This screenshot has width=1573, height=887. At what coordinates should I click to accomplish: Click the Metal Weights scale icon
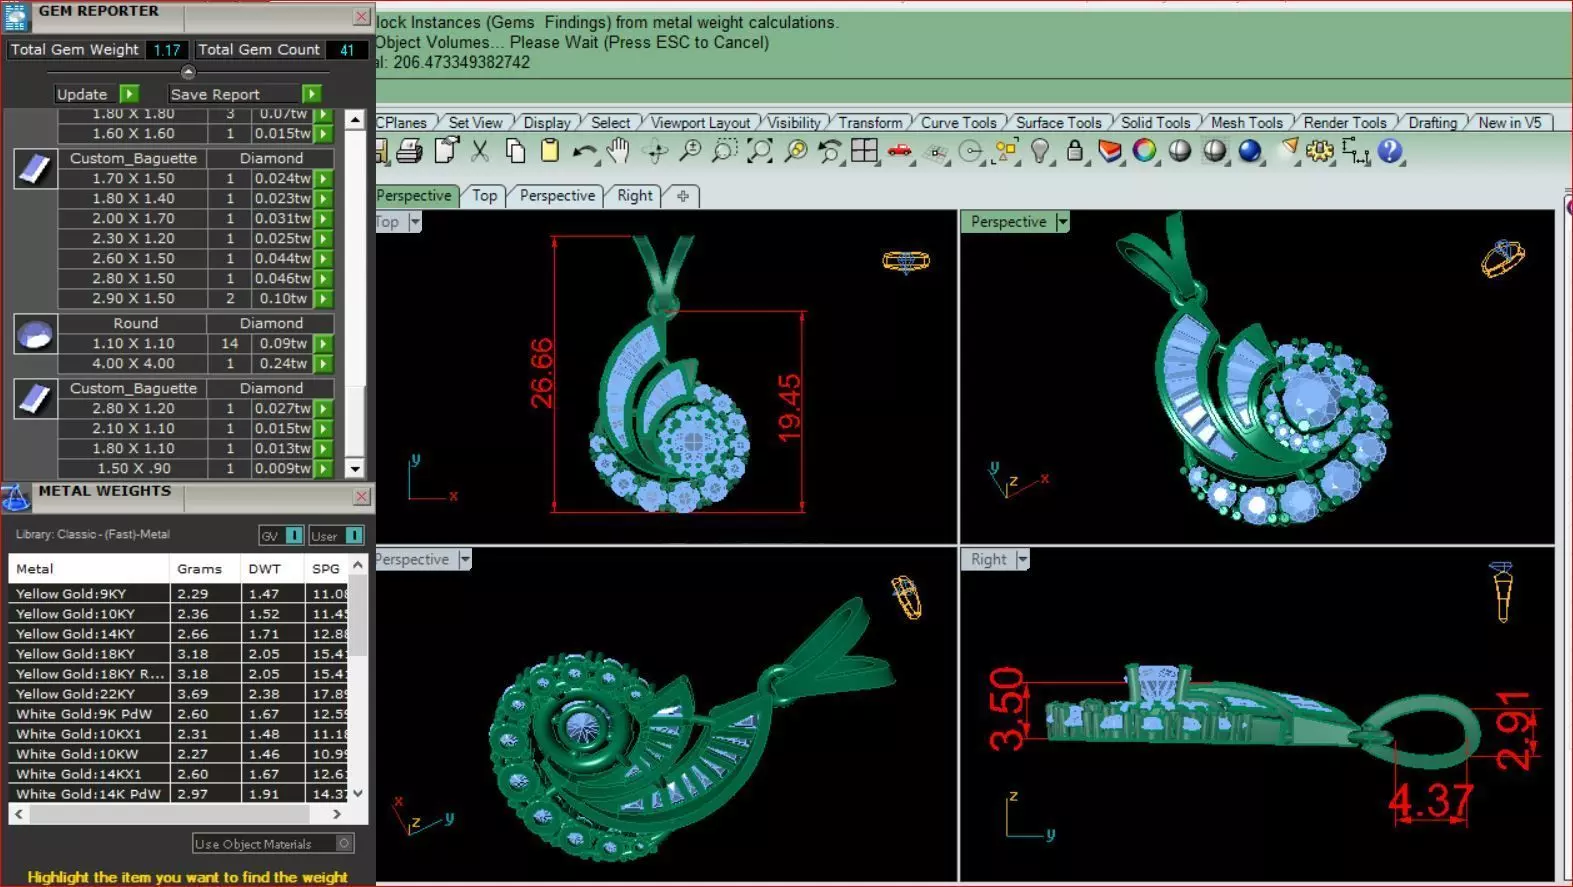[x=15, y=497]
